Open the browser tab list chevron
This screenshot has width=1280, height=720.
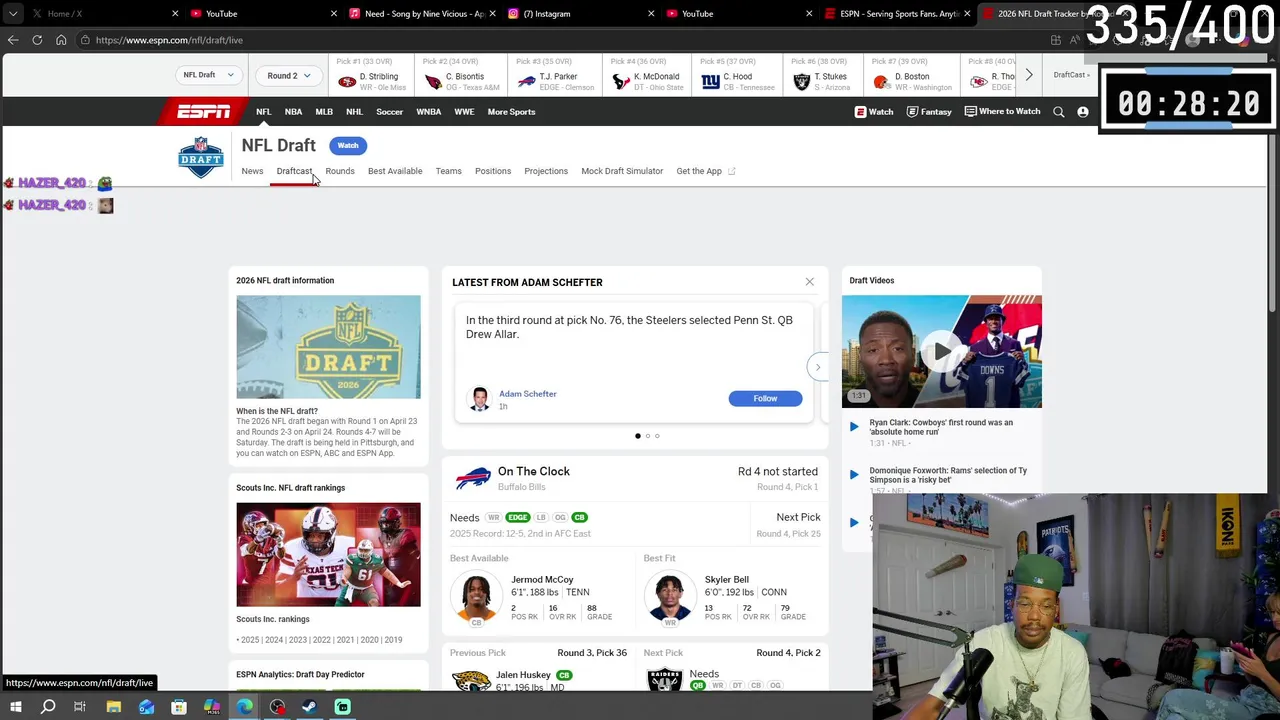[x=13, y=14]
